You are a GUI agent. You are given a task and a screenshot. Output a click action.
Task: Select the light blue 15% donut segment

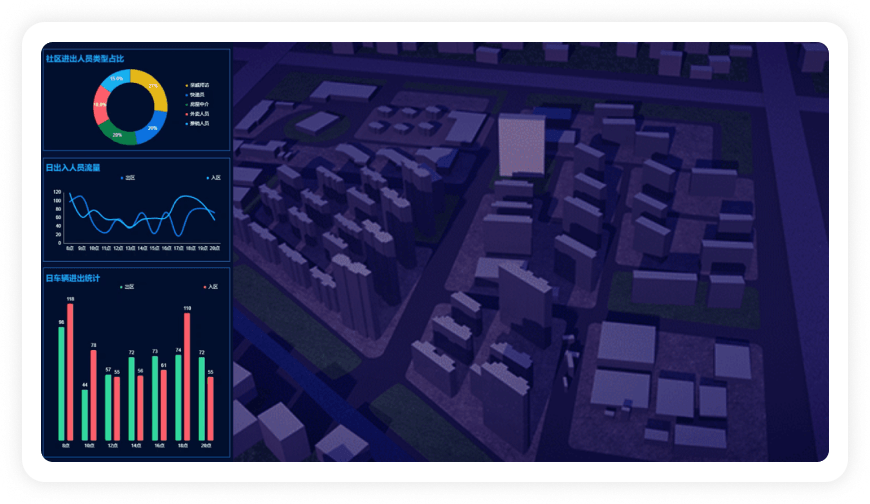pos(115,78)
